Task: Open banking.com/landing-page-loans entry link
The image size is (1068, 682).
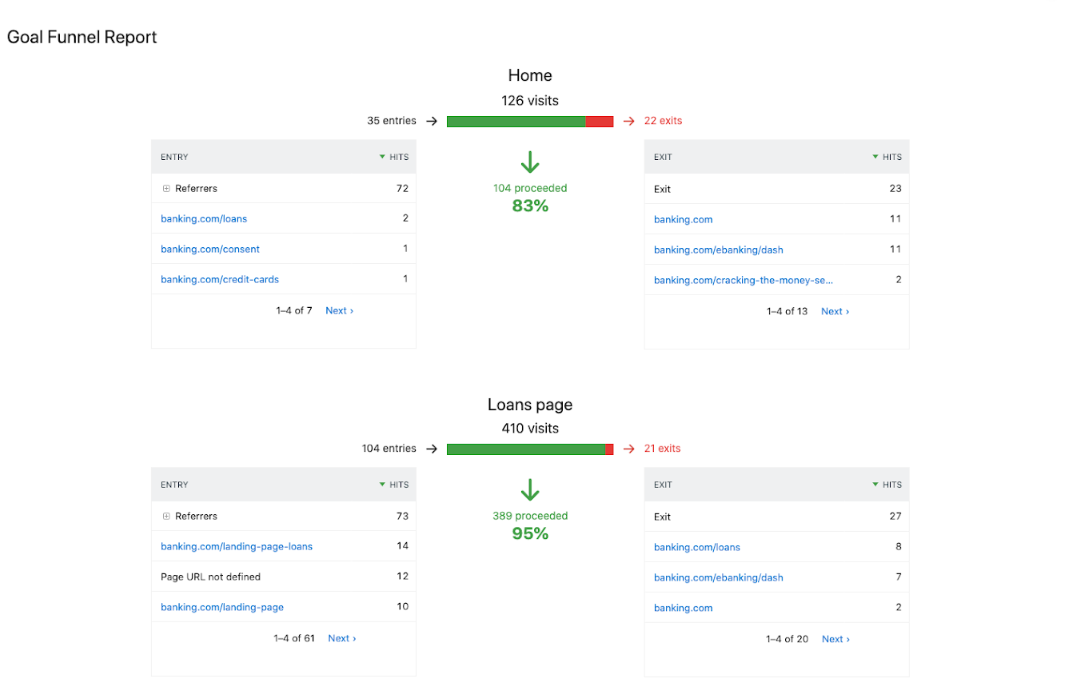Action: [x=236, y=547]
